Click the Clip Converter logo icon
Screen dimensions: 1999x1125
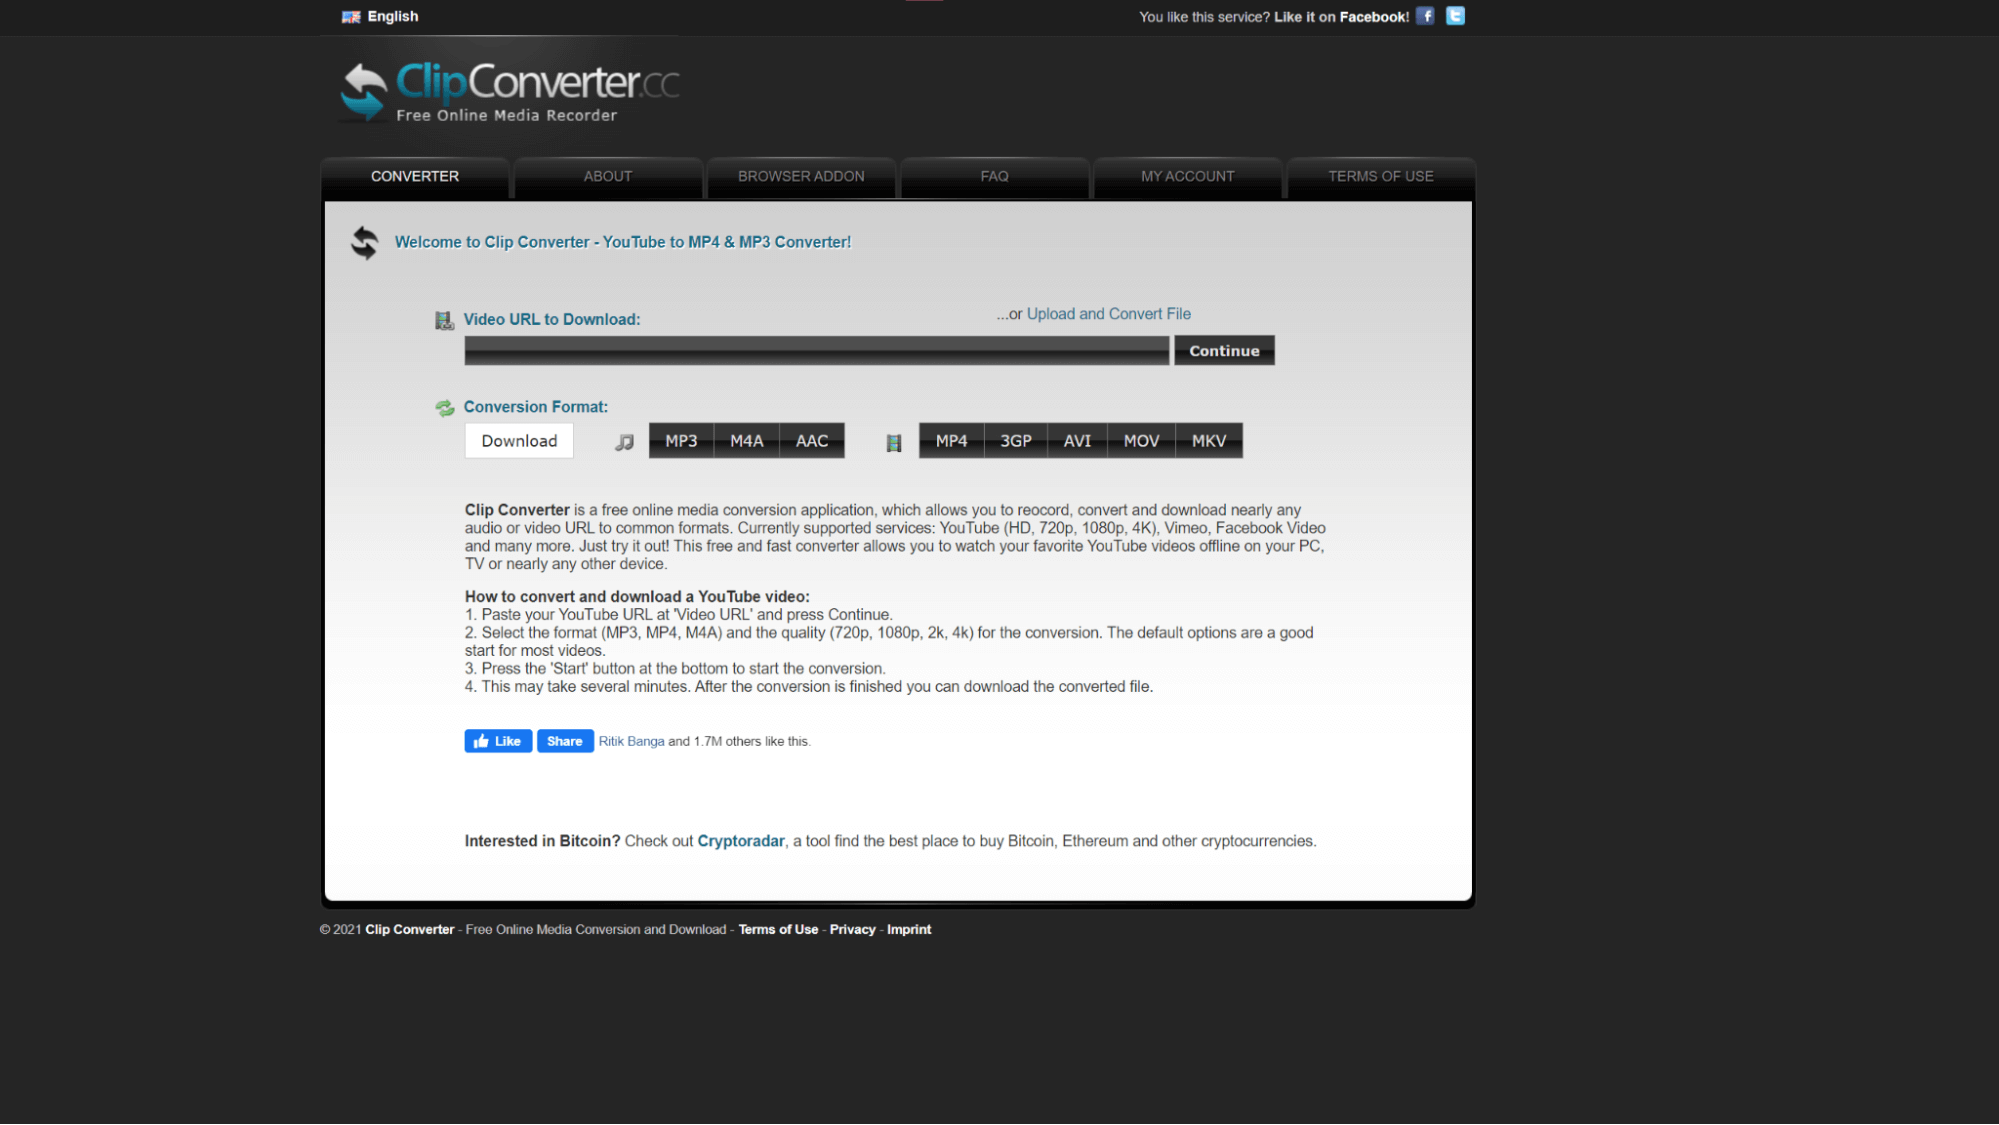[x=360, y=87]
